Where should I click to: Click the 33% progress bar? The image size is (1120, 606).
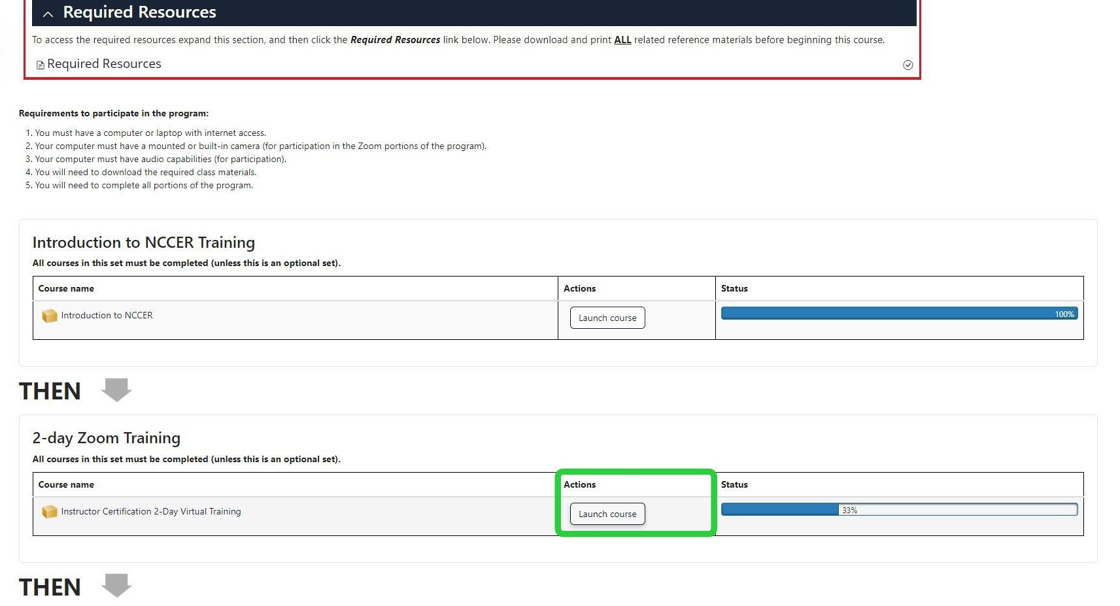898,510
